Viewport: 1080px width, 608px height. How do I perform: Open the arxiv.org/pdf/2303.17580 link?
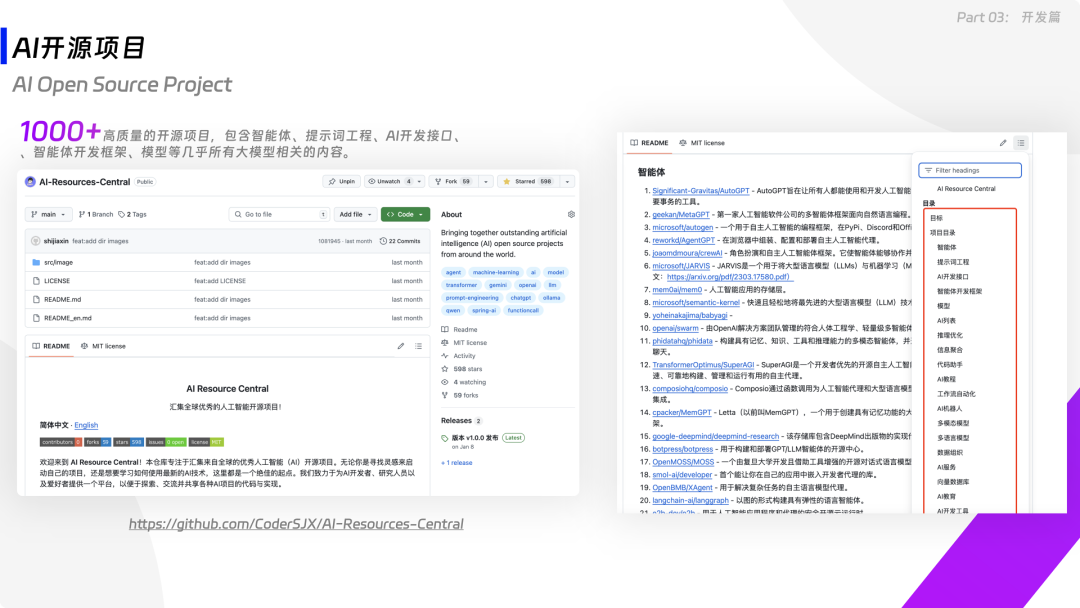(728, 277)
